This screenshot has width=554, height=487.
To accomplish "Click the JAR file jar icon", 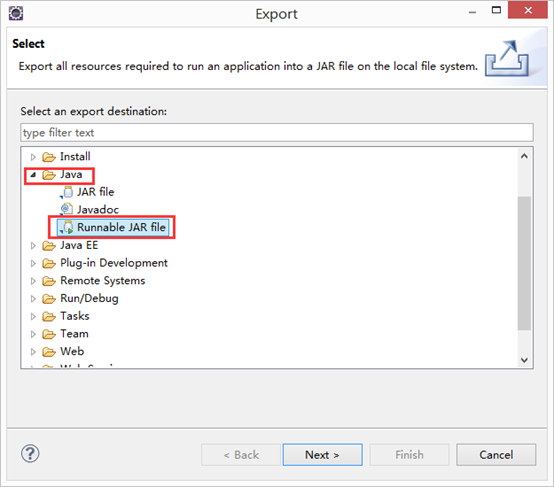I will (x=67, y=192).
